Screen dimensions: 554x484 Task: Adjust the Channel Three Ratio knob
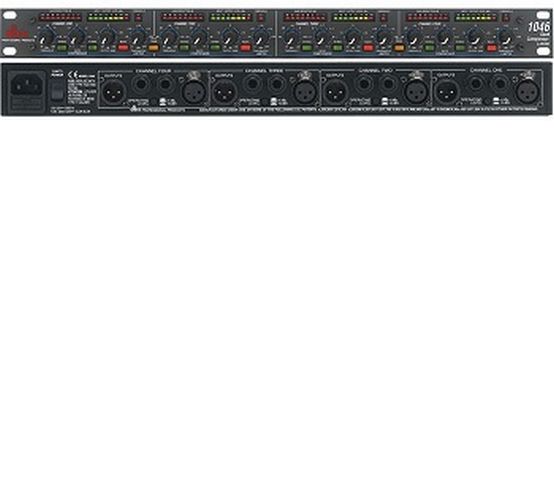[322, 36]
